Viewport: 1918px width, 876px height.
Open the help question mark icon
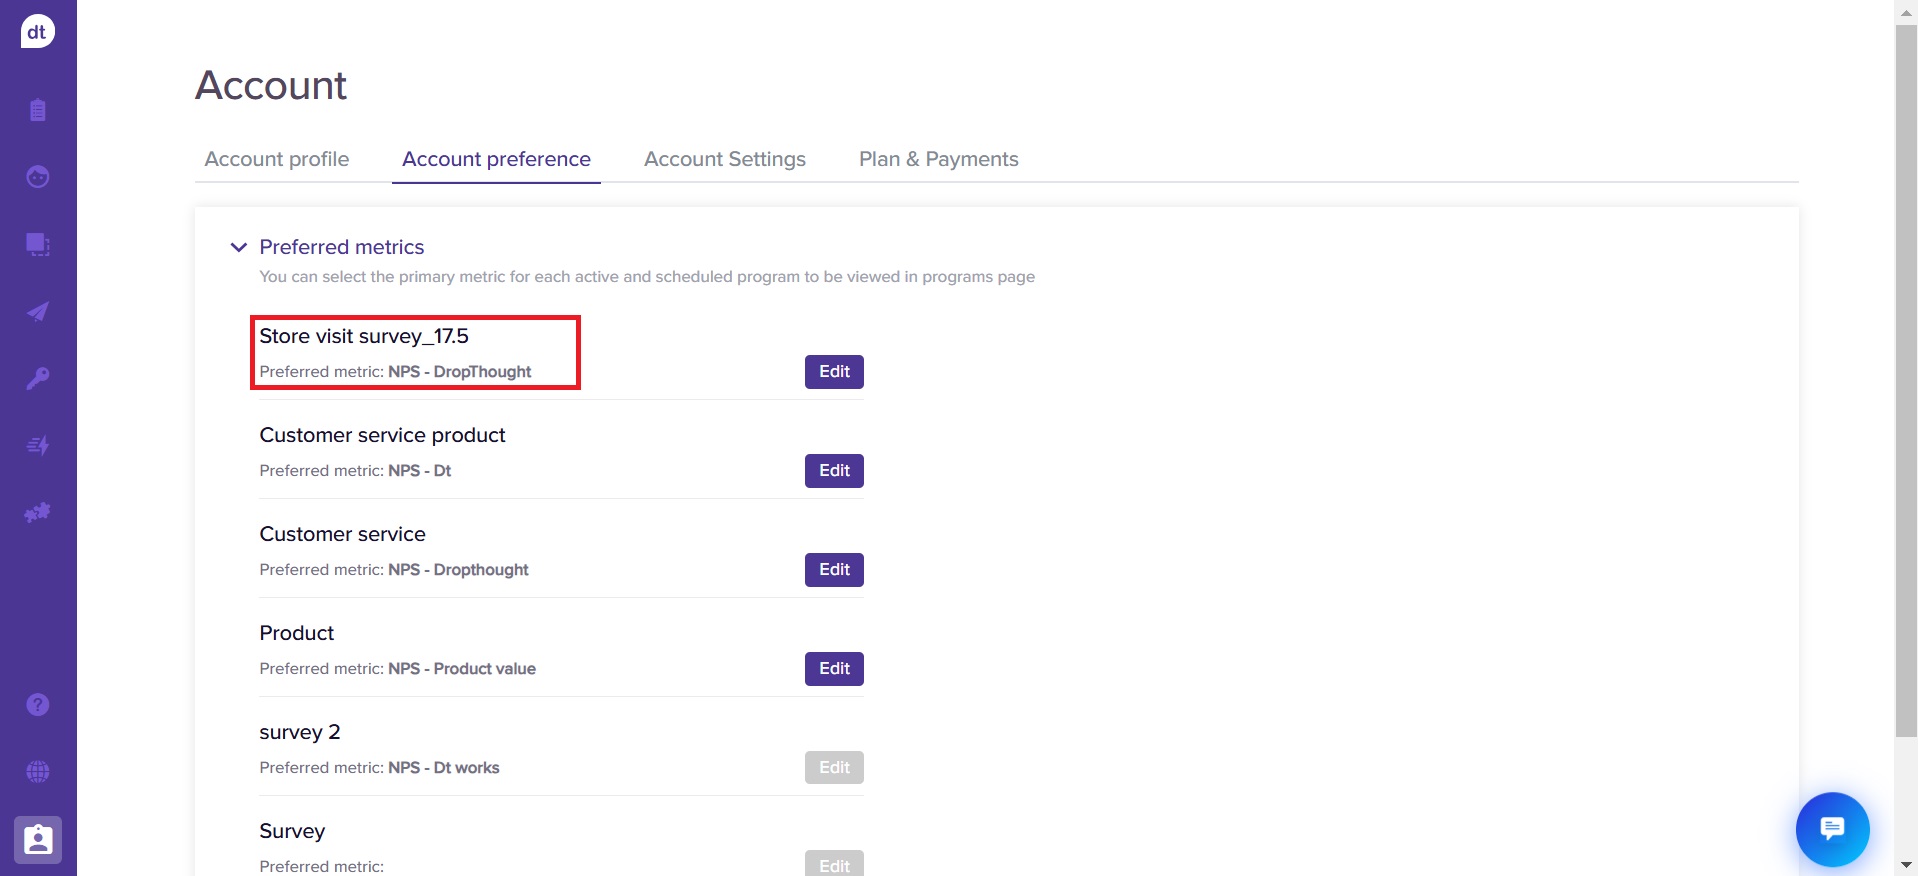point(38,705)
